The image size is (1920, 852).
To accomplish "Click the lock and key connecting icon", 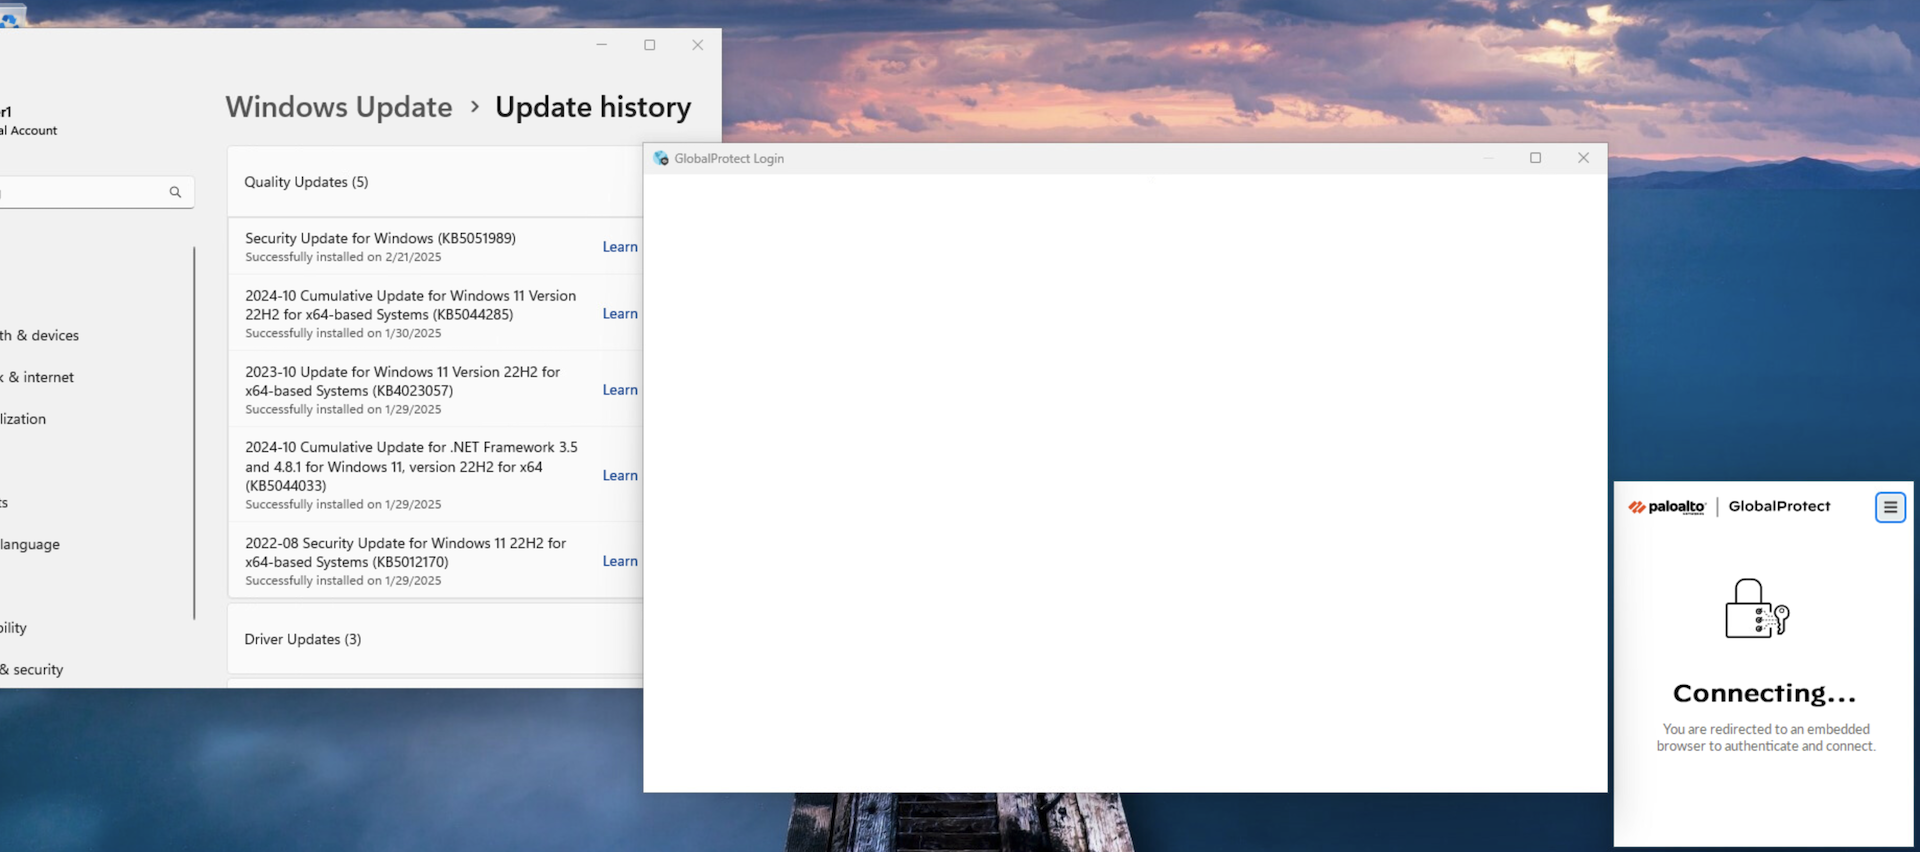I will click(x=1757, y=608).
